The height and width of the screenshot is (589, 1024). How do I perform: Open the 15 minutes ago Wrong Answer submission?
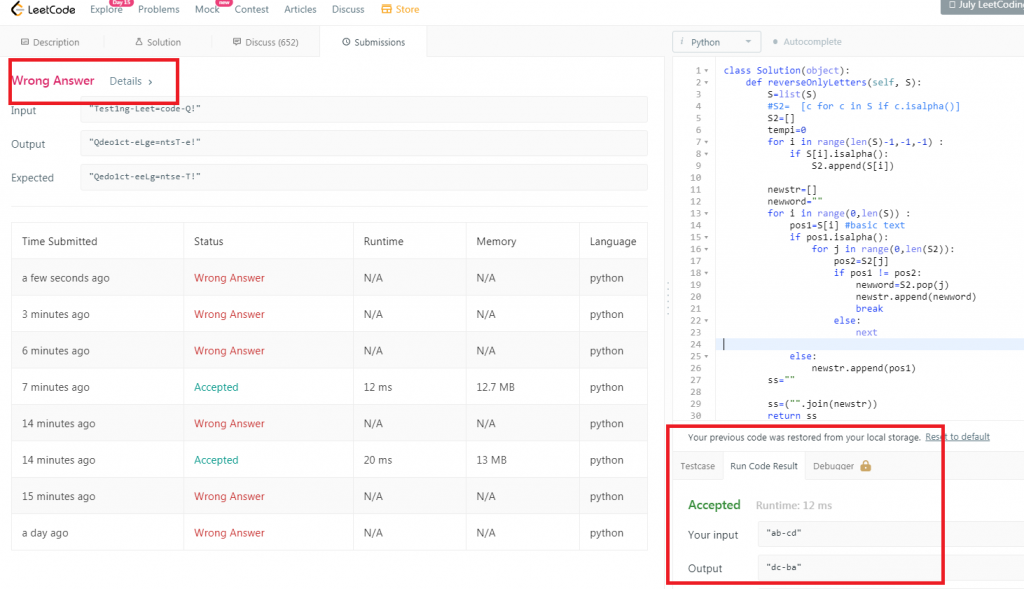[229, 496]
